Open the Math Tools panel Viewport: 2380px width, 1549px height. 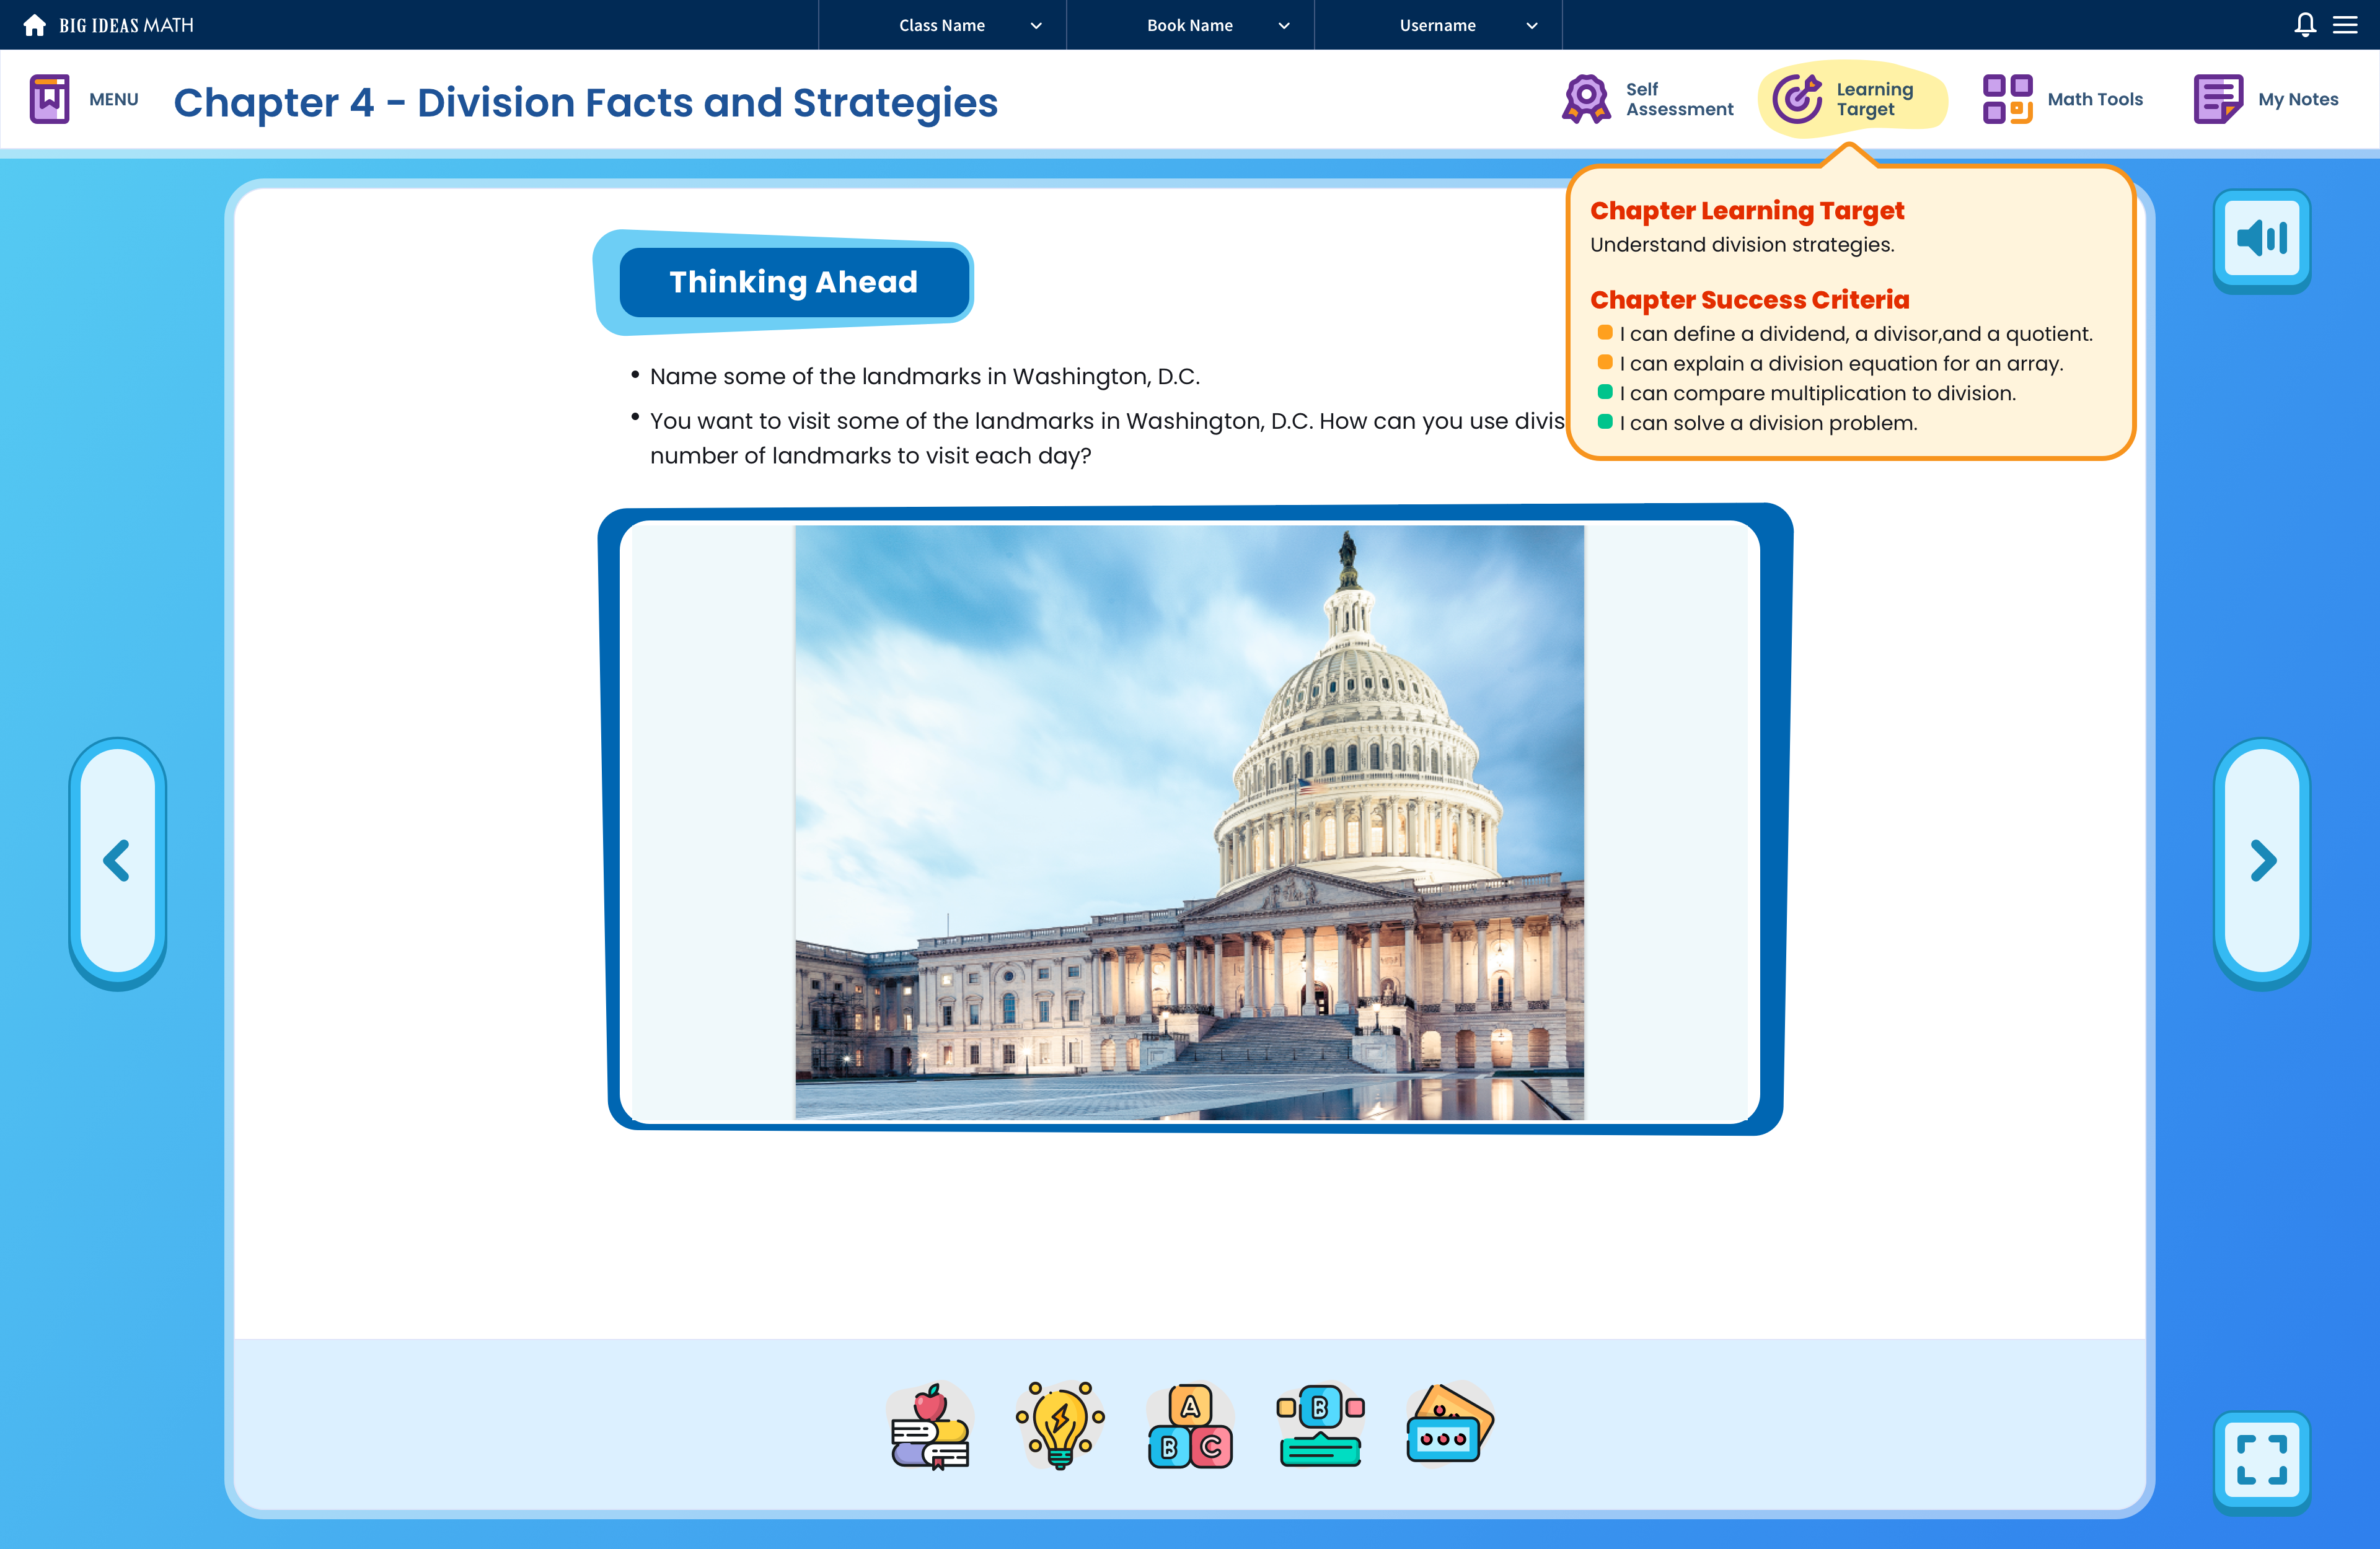[2008, 99]
